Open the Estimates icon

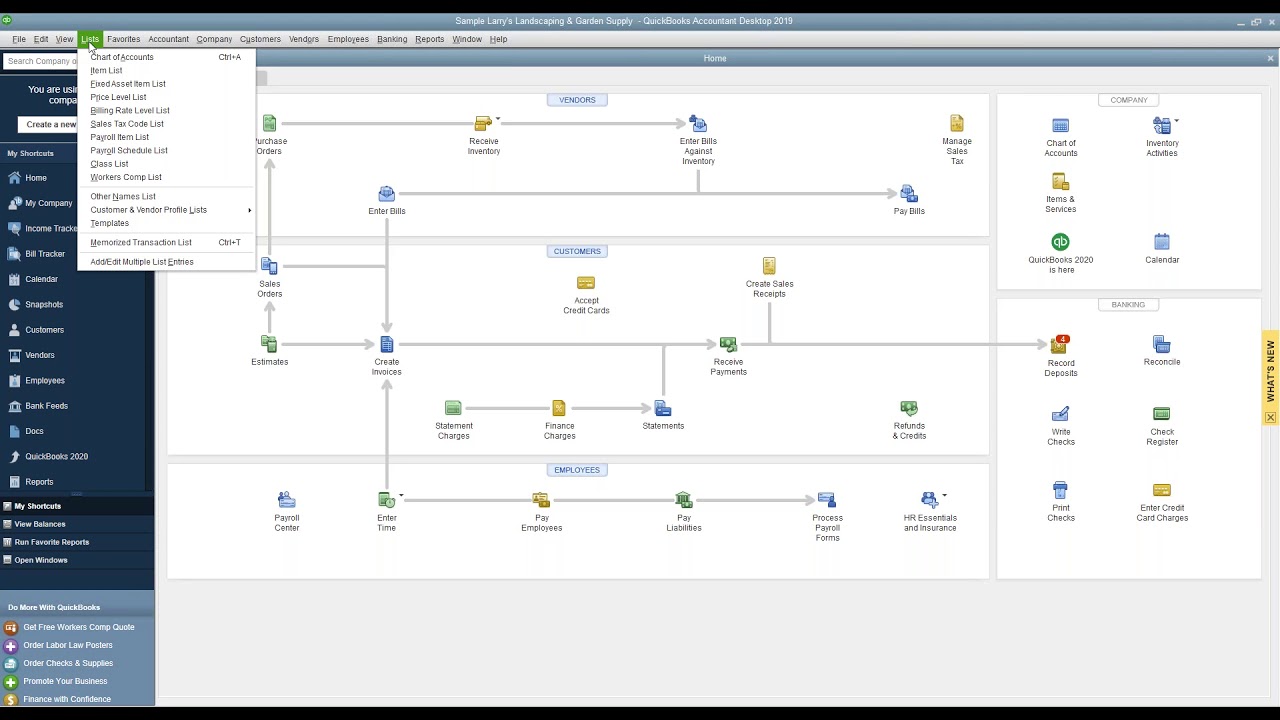[x=269, y=345]
